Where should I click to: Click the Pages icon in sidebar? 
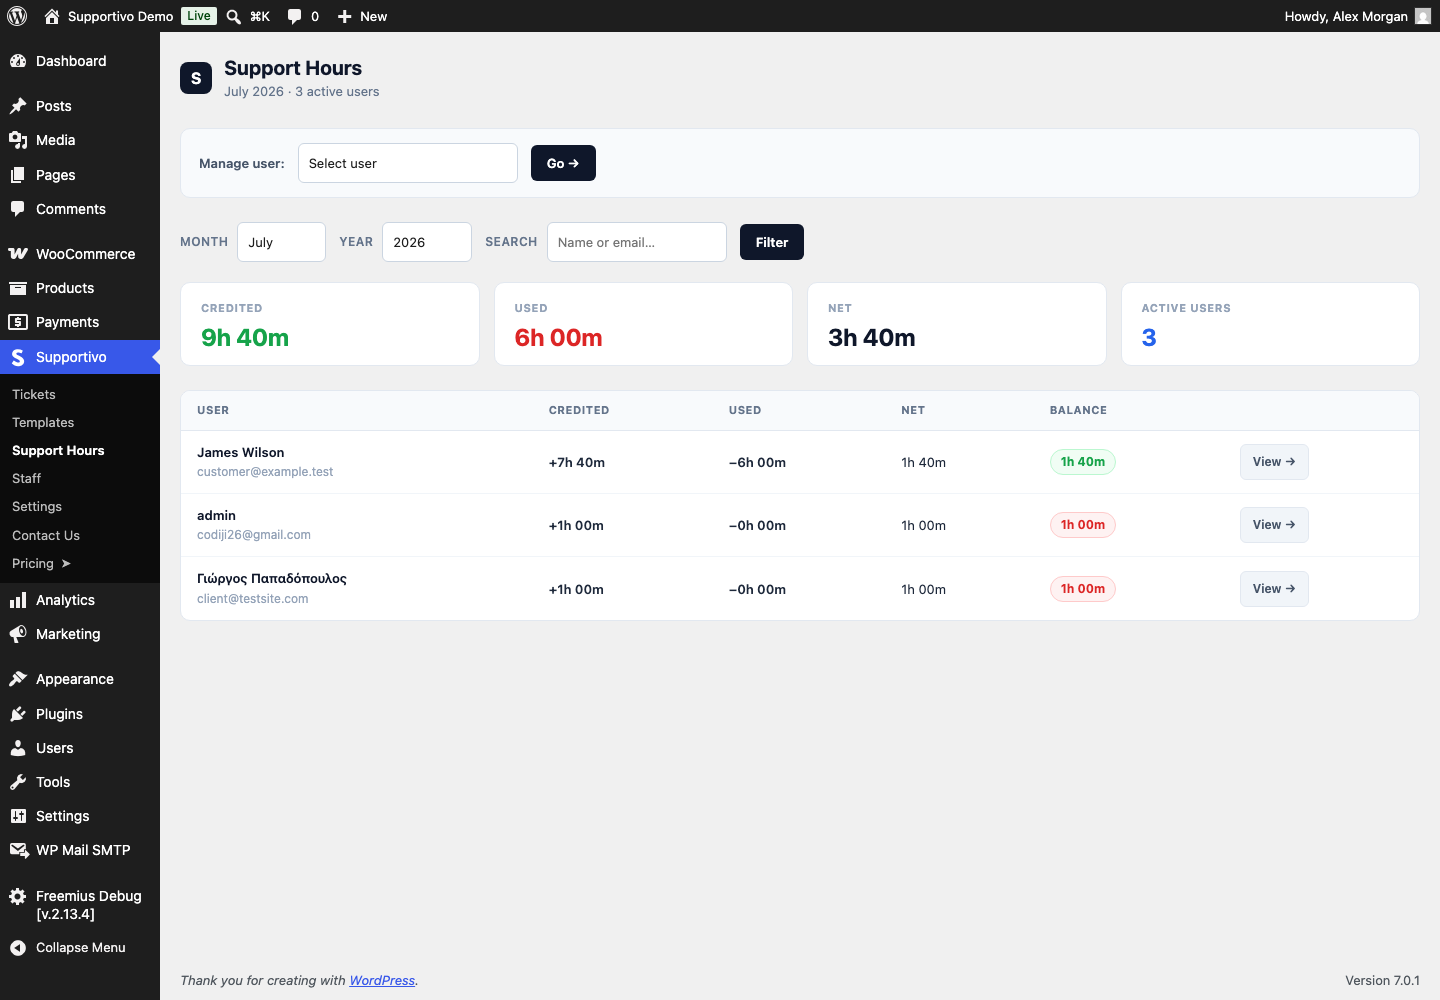pyautogui.click(x=18, y=175)
